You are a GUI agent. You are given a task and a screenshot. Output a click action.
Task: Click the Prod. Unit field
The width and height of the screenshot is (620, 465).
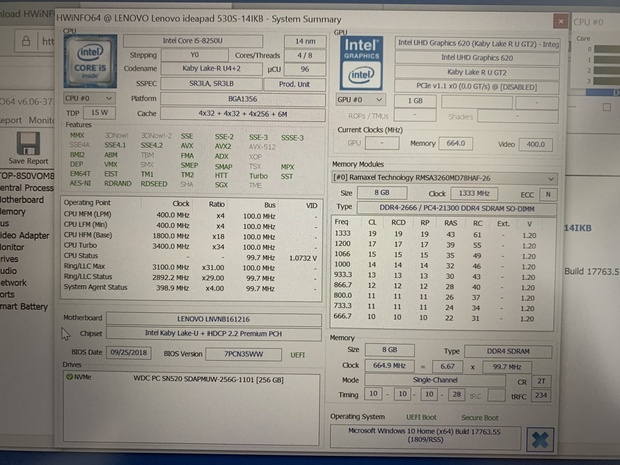(x=295, y=84)
